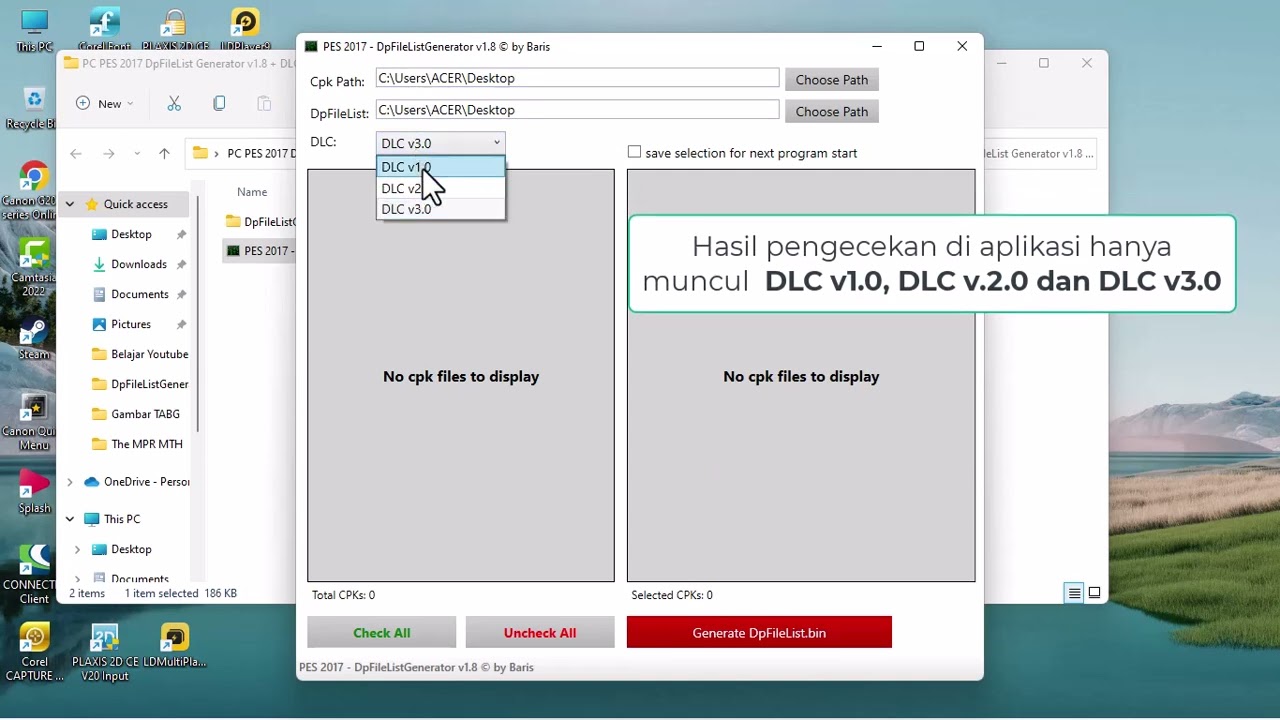Go up one folder in Explorer
Image resolution: width=1280 pixels, height=720 pixels.
click(164, 153)
